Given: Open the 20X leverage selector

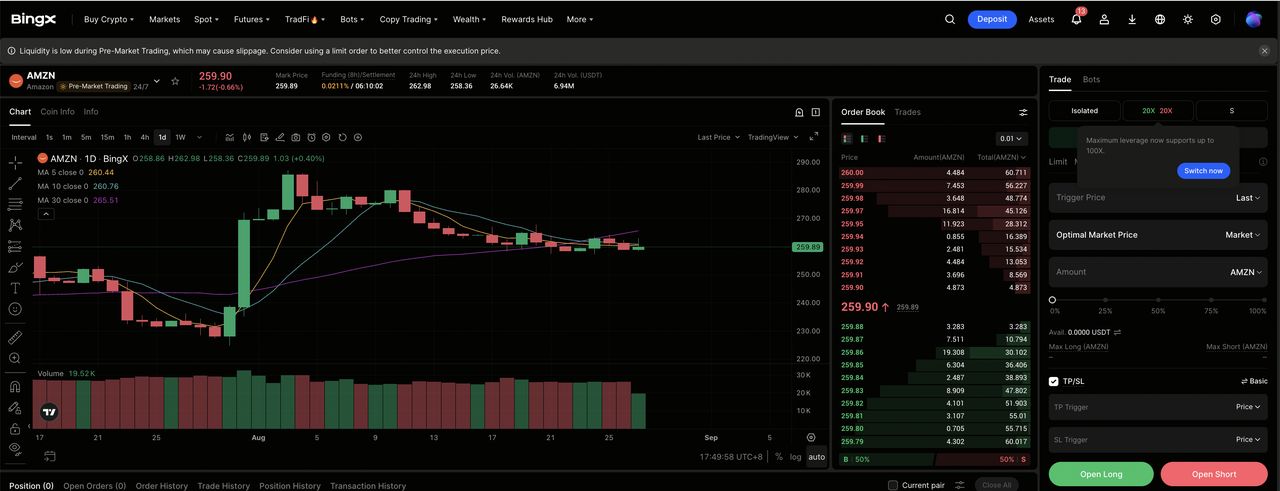Looking at the screenshot, I should [1158, 111].
